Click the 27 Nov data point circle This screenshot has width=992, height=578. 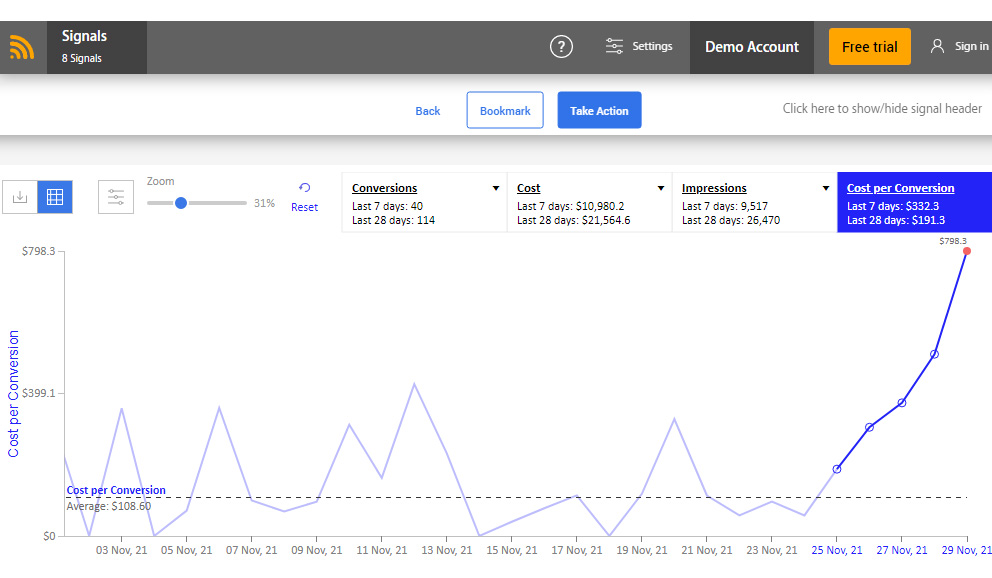click(x=902, y=403)
